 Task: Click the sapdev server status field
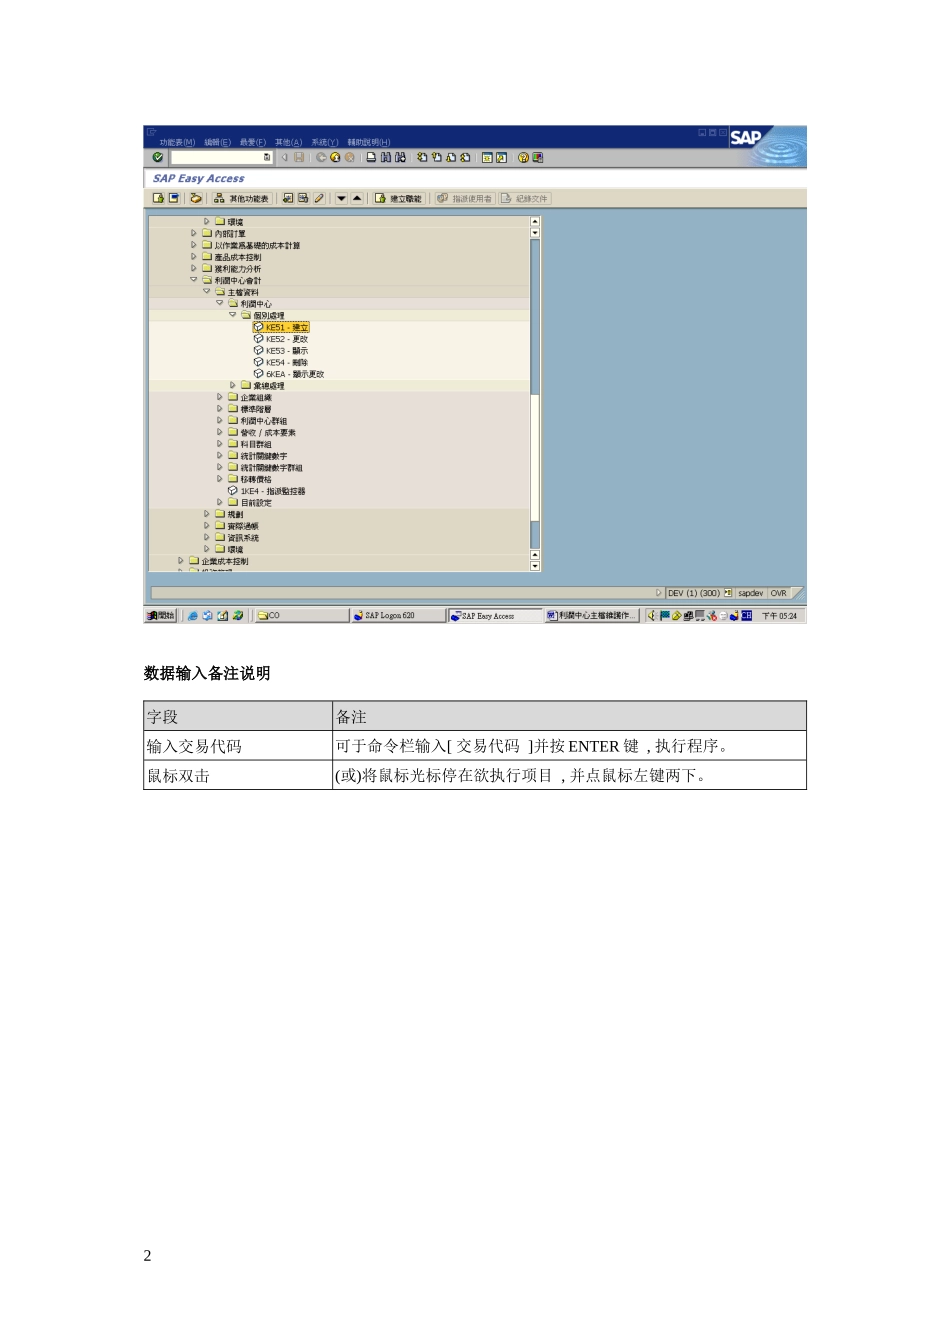[x=750, y=593]
